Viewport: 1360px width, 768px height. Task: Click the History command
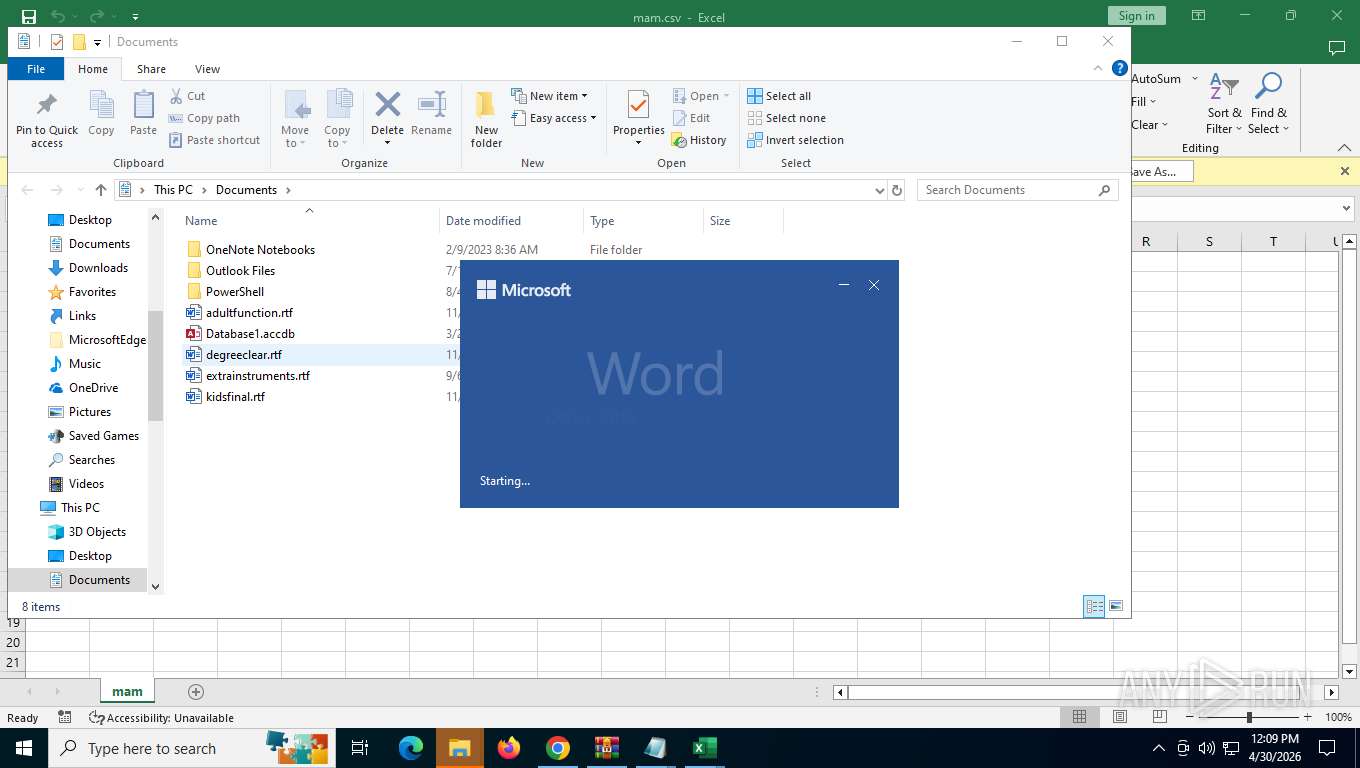pyautogui.click(x=699, y=140)
